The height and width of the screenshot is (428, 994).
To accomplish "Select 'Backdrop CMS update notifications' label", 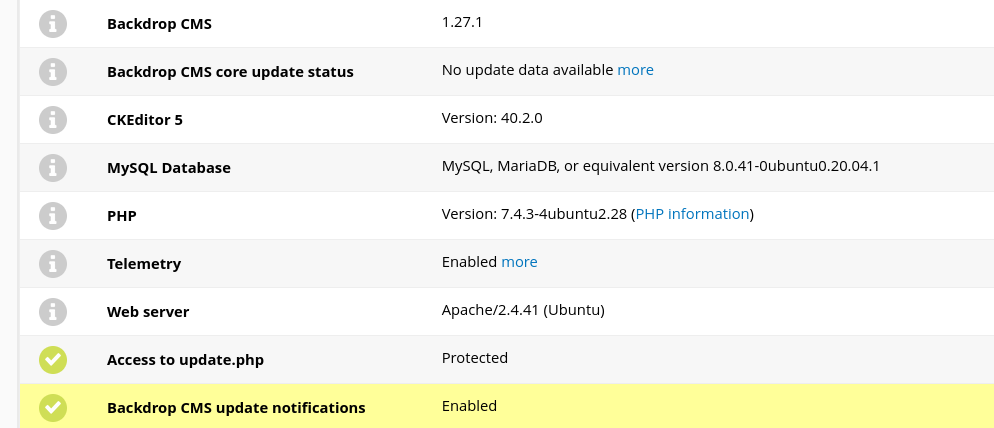I will click(236, 408).
